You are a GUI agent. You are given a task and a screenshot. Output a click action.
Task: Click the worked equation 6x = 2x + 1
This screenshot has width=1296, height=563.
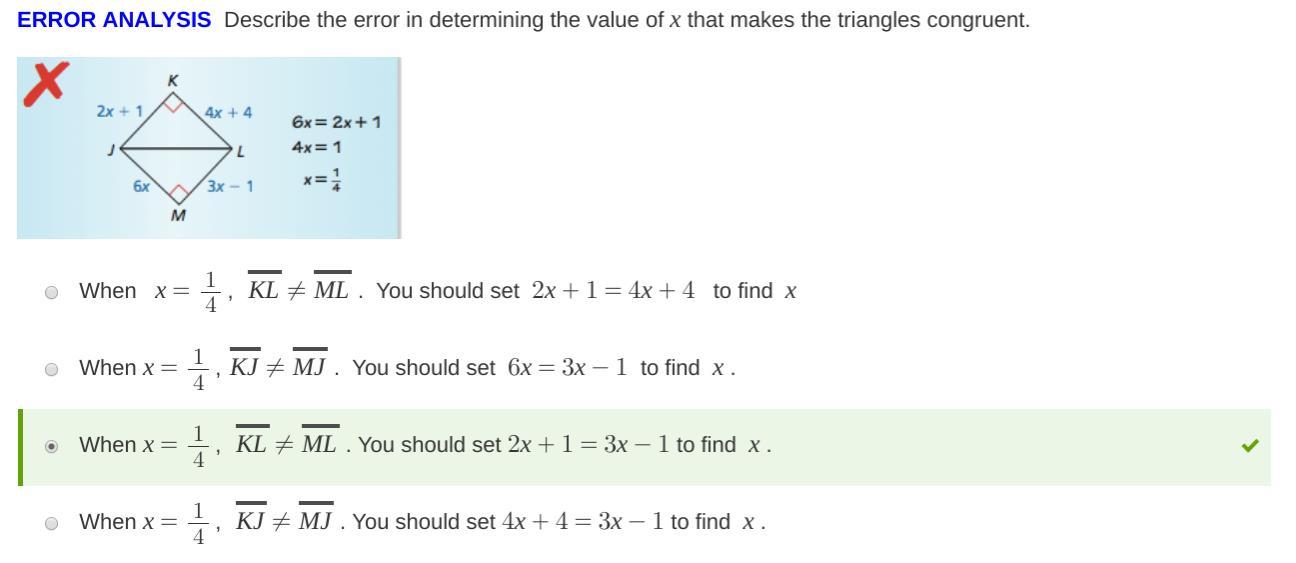336,122
